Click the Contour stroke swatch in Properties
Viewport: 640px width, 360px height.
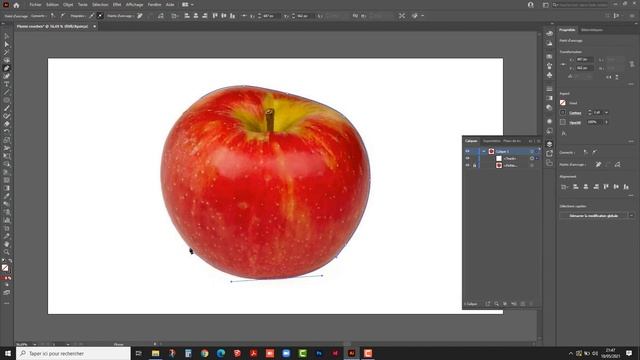tap(563, 112)
